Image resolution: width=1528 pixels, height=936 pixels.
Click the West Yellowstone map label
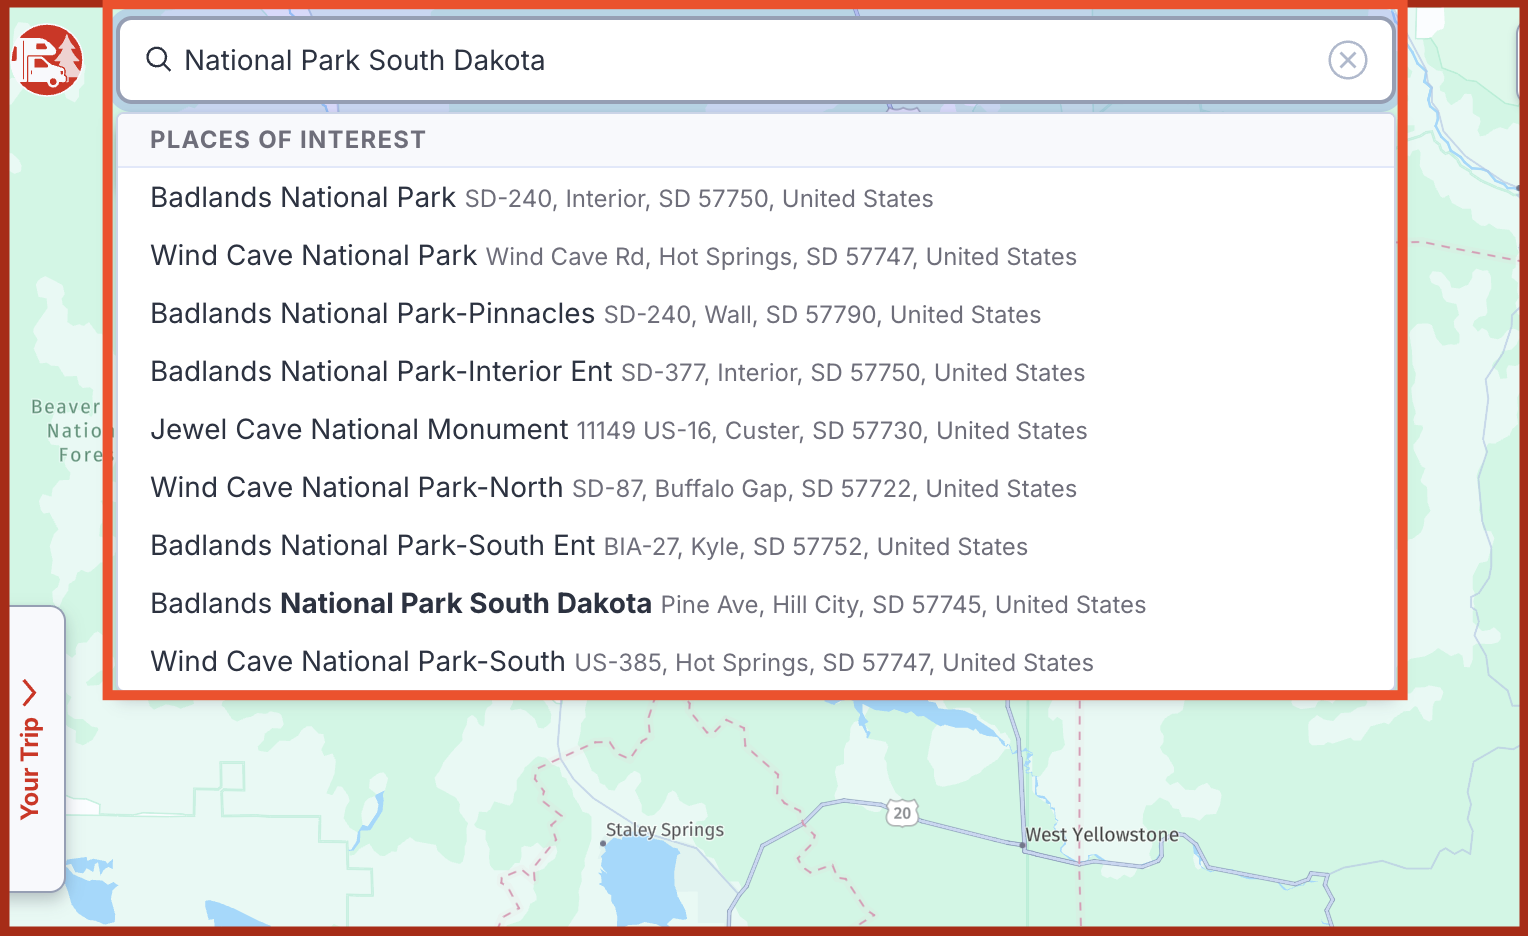point(1102,834)
